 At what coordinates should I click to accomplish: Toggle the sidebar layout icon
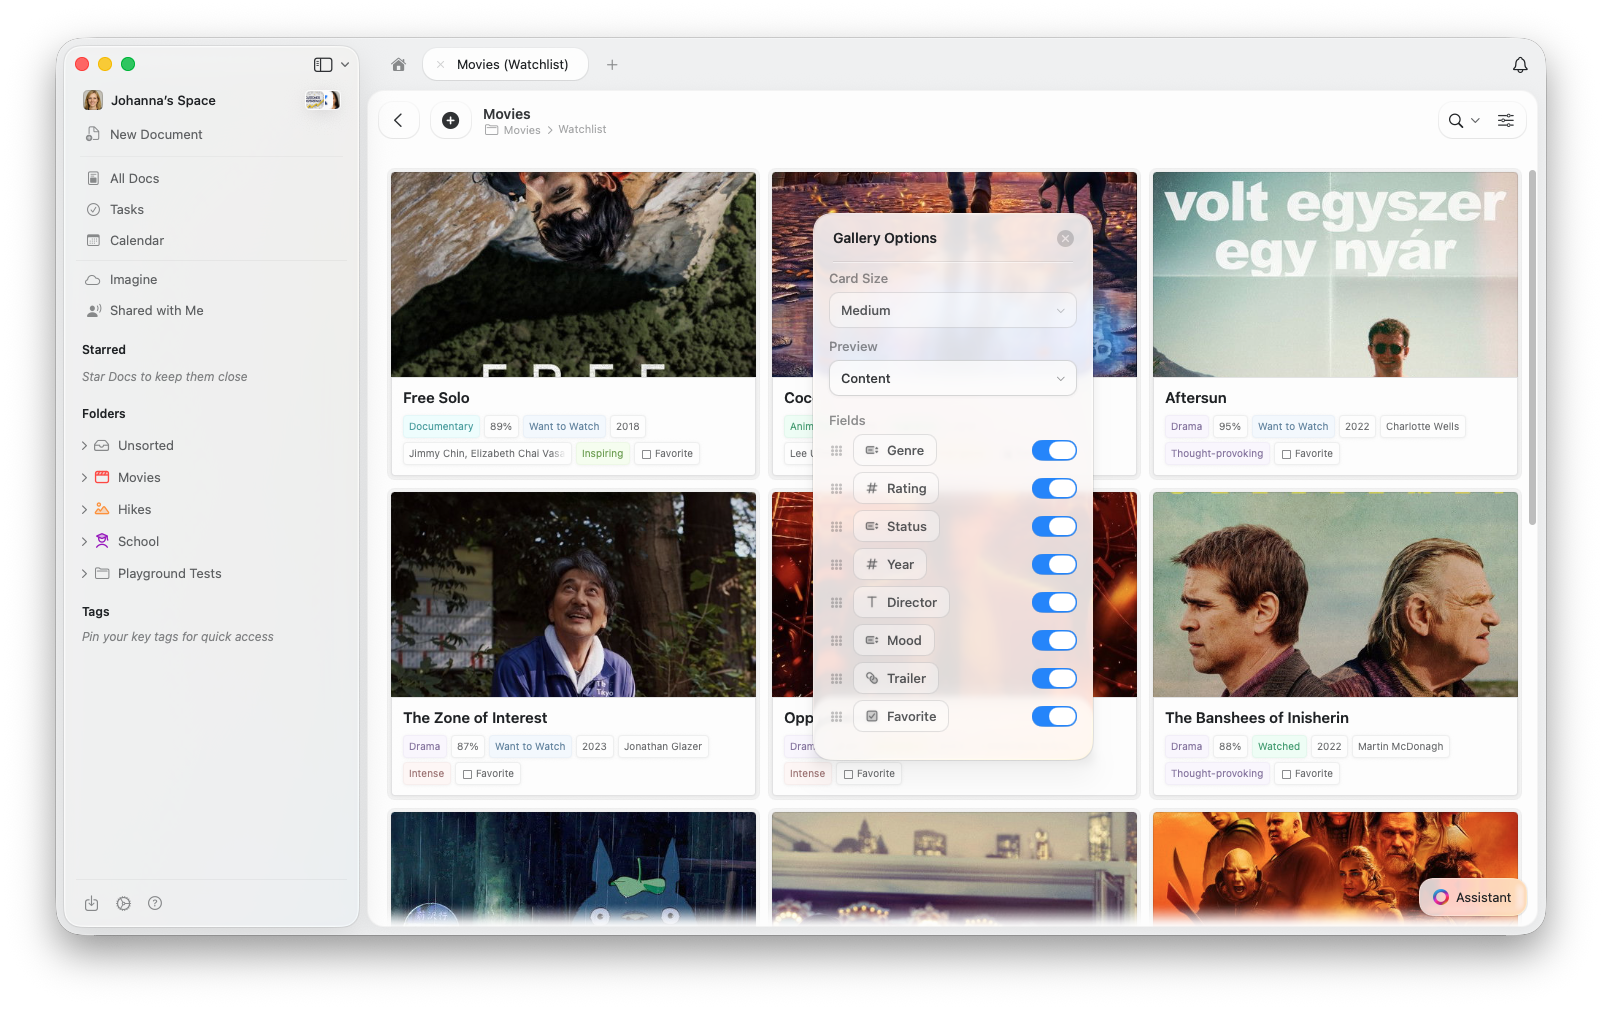[x=322, y=64]
